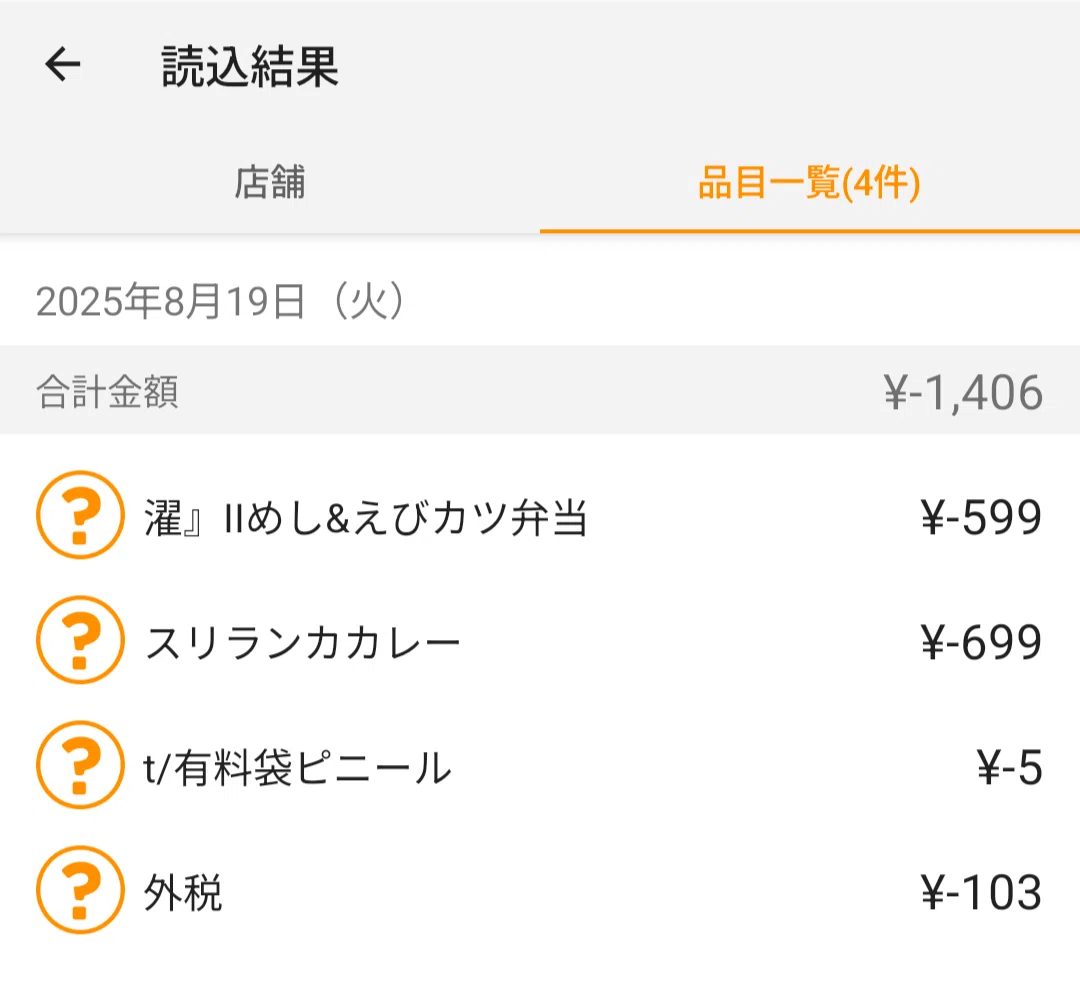Tap the ¥-5 price value

point(1010,767)
